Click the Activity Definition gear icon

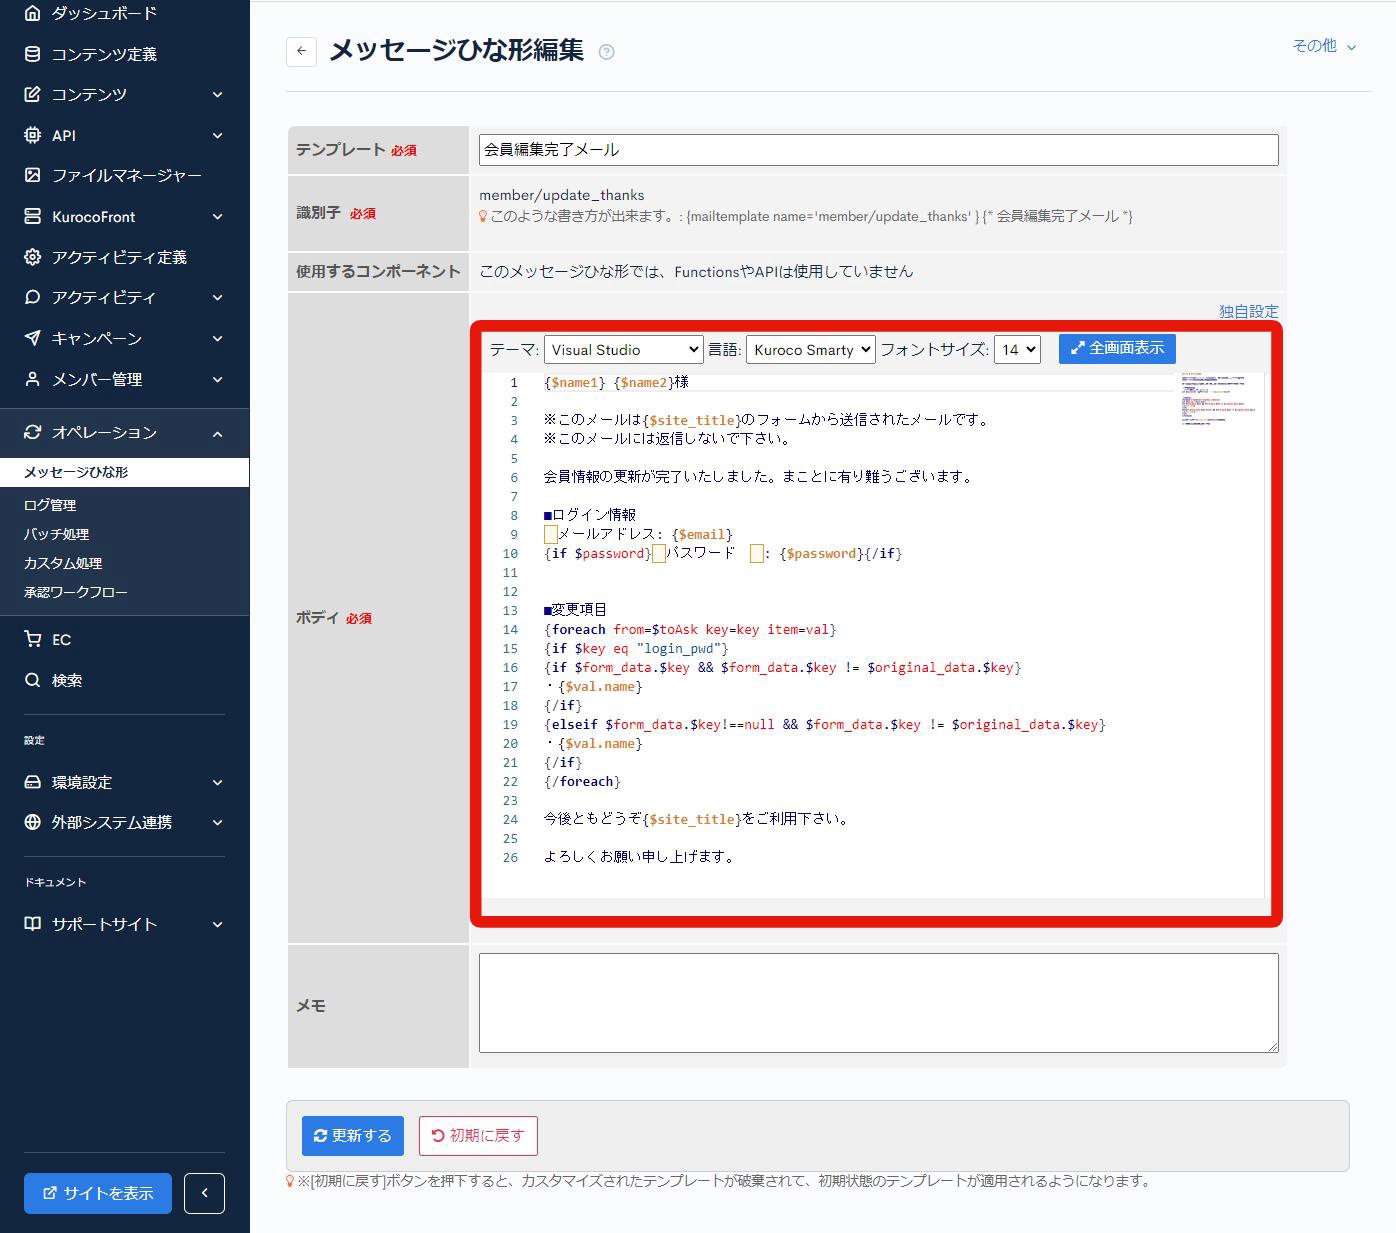coord(33,257)
